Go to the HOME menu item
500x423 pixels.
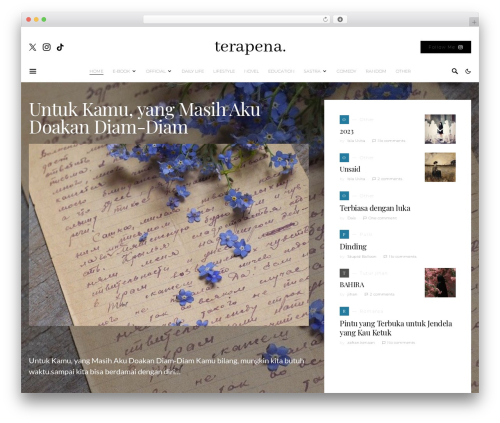[x=96, y=71]
